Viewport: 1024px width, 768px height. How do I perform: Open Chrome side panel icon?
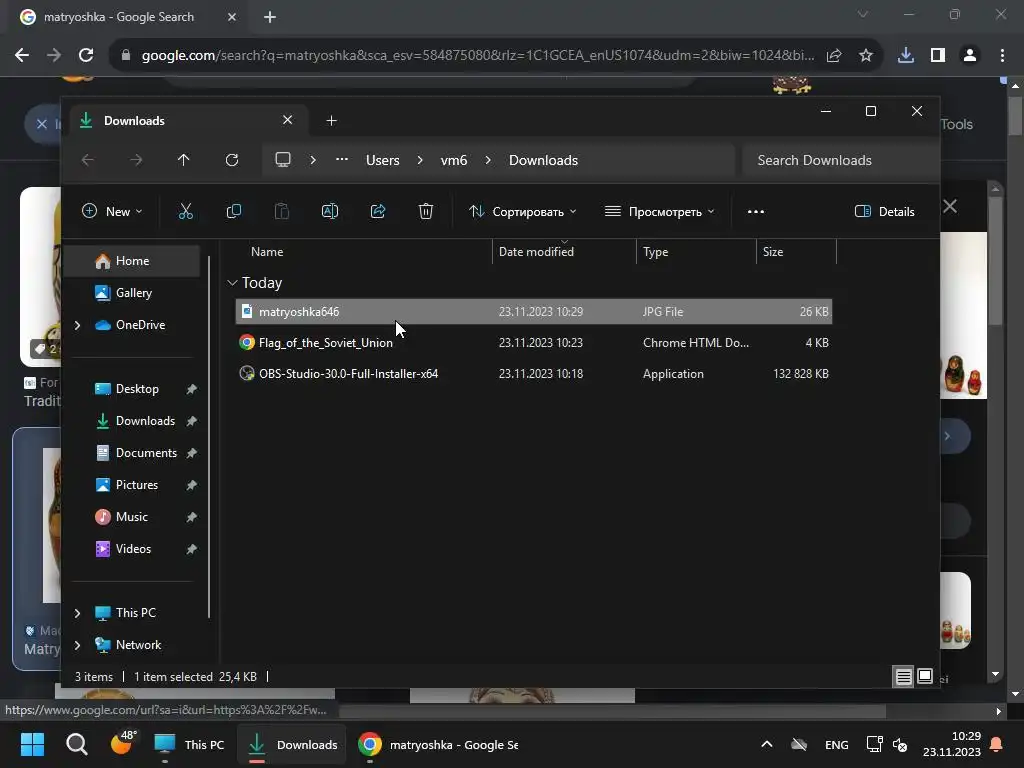(938, 56)
